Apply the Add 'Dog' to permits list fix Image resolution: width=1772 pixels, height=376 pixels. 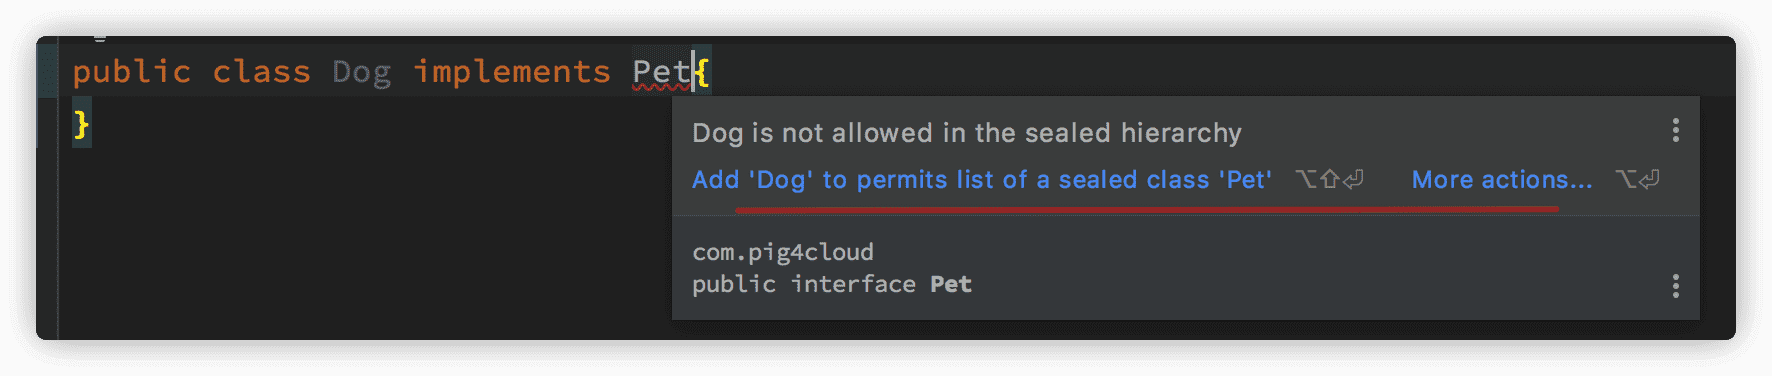click(x=982, y=180)
